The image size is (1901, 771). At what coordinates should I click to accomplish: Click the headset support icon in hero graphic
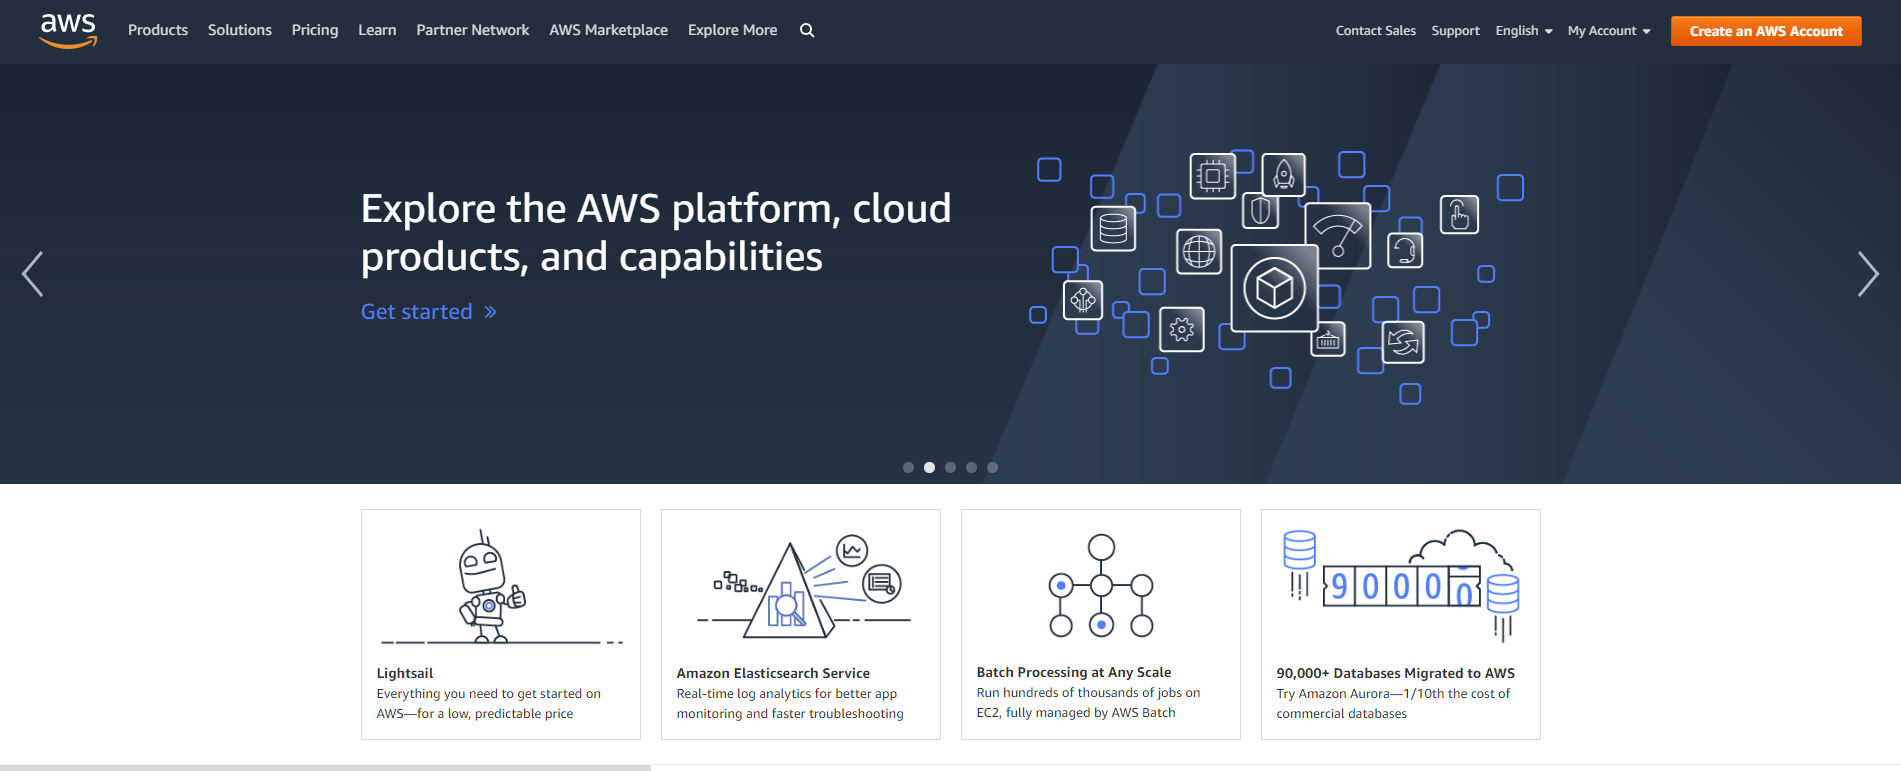coord(1405,250)
